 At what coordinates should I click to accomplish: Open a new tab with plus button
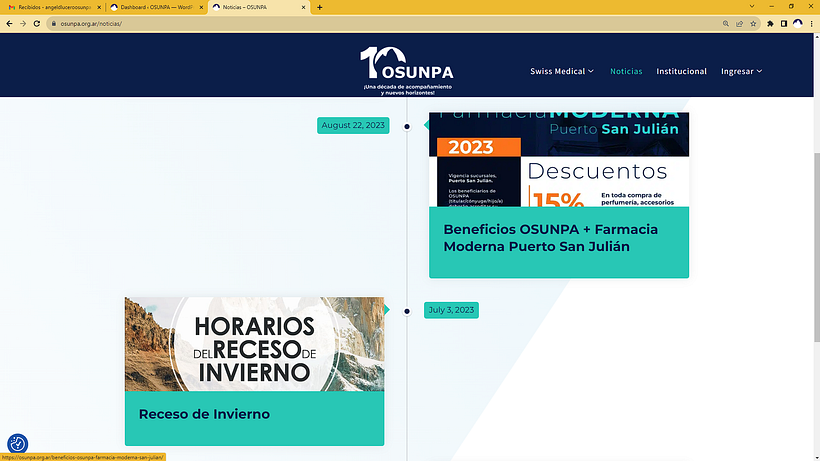tap(320, 7)
